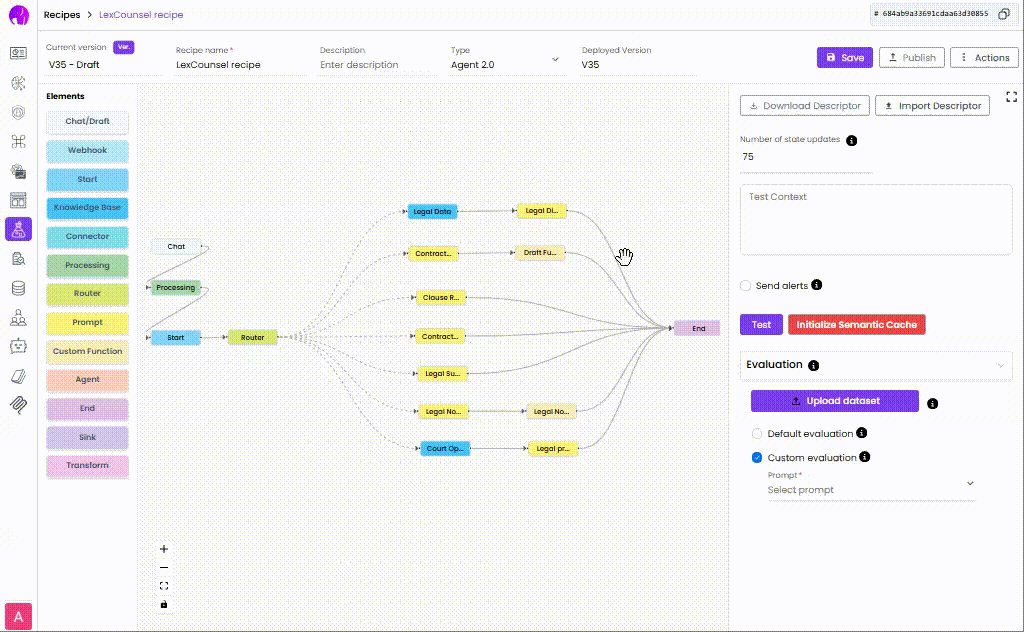Enable the Send alerts checkbox
This screenshot has width=1024, height=632.
click(x=746, y=286)
